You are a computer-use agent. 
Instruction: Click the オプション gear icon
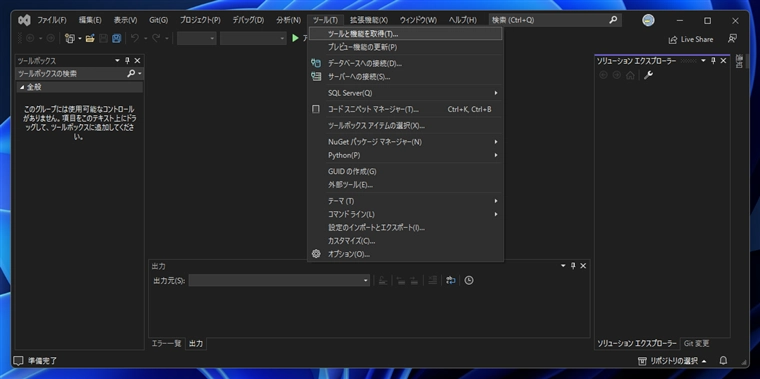[x=316, y=253]
